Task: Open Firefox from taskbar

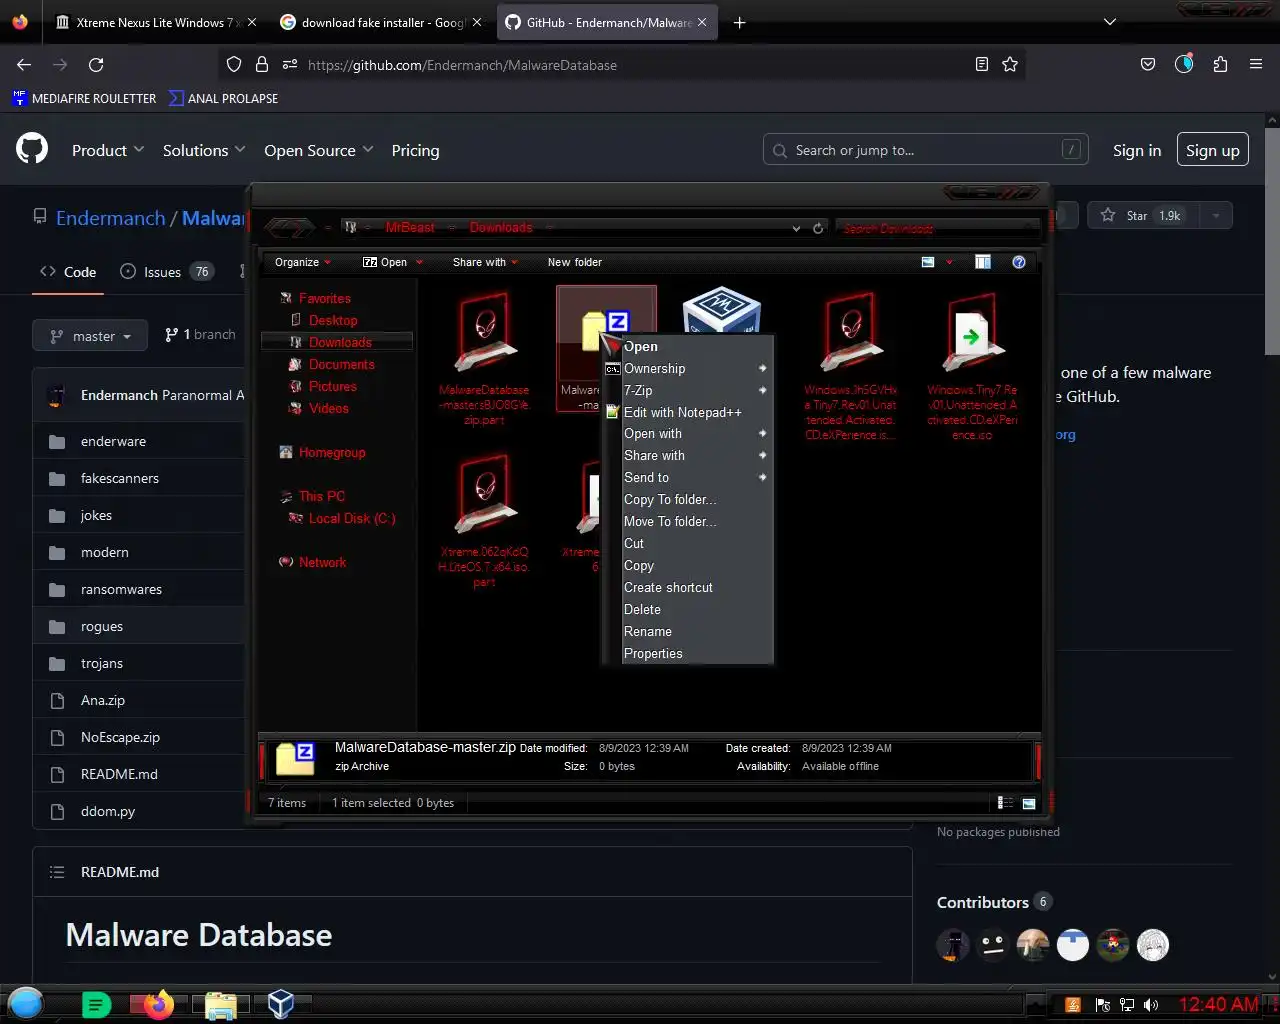Action: [x=159, y=1004]
